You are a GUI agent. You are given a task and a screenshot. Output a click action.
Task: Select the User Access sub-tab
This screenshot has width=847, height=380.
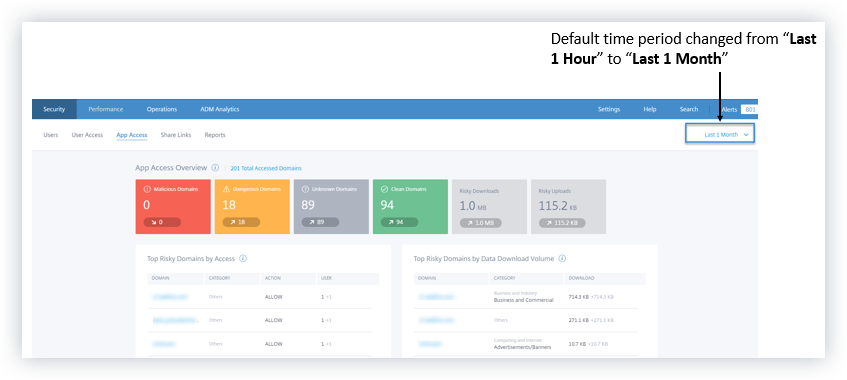tap(87, 135)
